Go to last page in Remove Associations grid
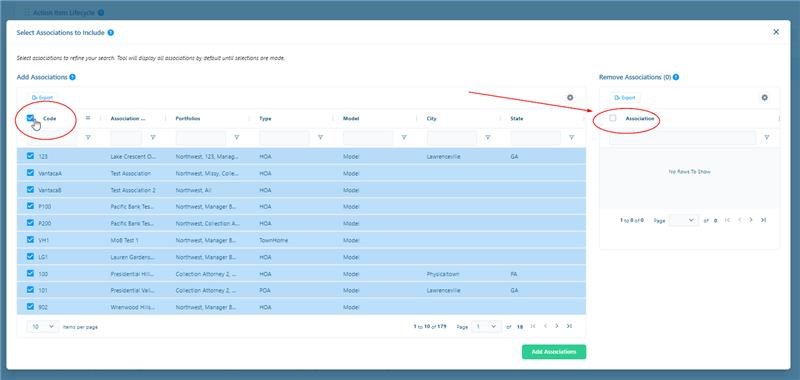This screenshot has width=800, height=380. [x=763, y=220]
